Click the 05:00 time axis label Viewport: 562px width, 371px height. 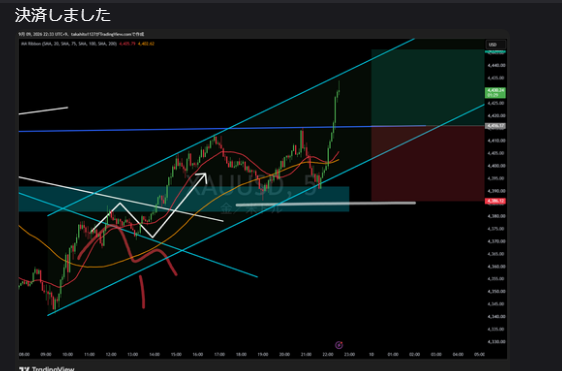[x=480, y=355]
